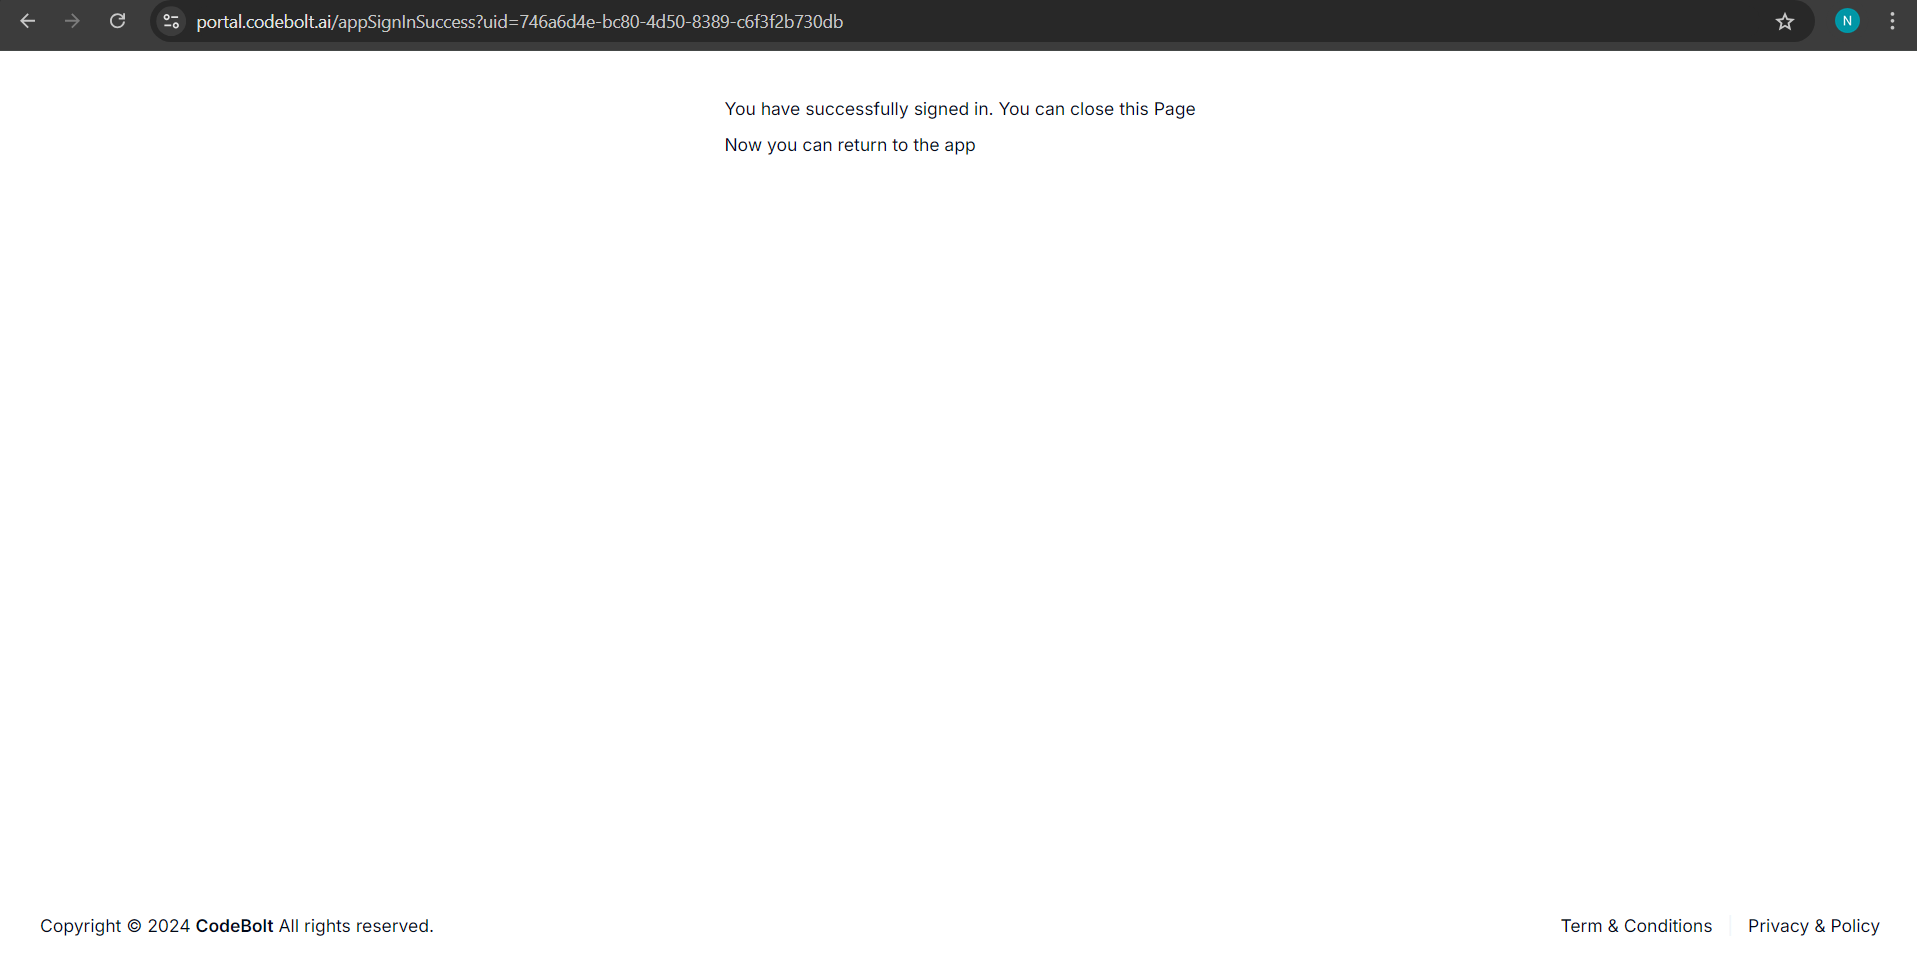Select the portal.codebolt.ai URL in address bar

[519, 22]
